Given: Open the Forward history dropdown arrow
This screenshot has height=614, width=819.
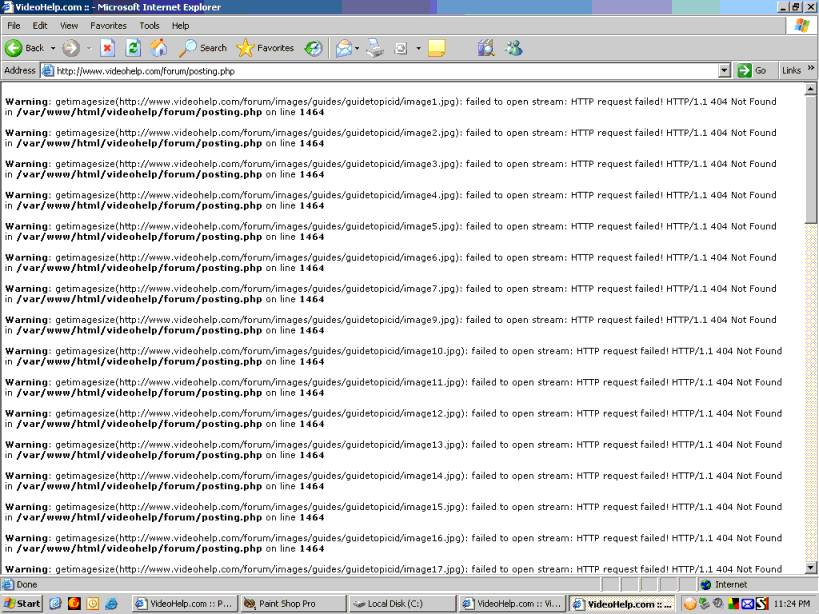Looking at the screenshot, I should point(89,49).
